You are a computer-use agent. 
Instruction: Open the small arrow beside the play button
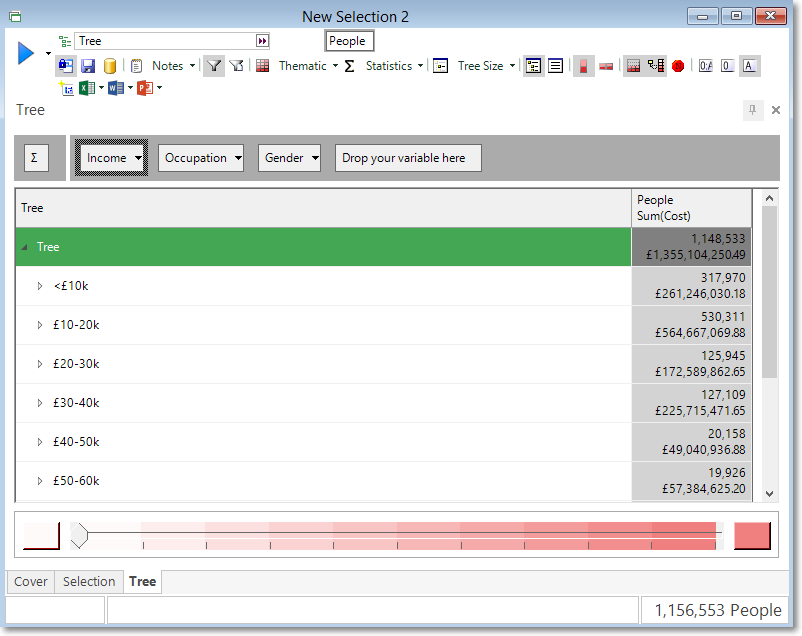pos(48,53)
